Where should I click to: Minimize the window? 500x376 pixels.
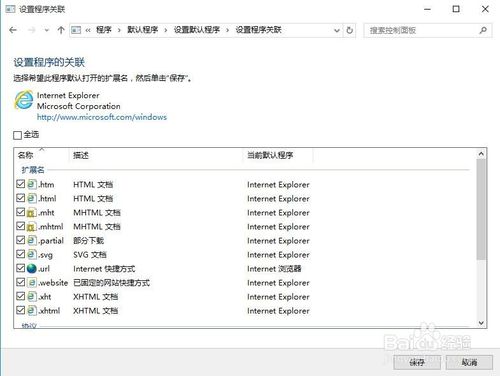(x=427, y=9)
